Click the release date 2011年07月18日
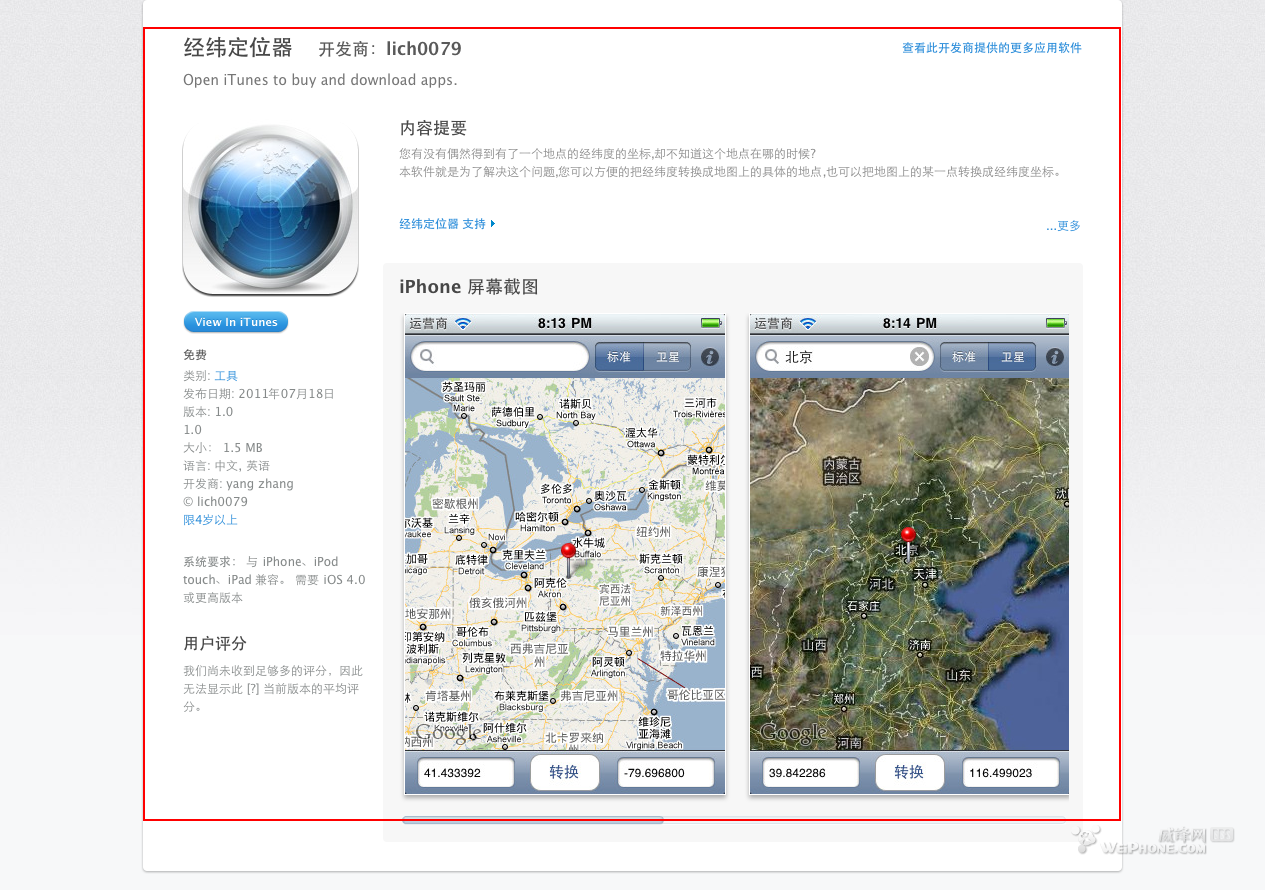1265x890 pixels. point(286,394)
